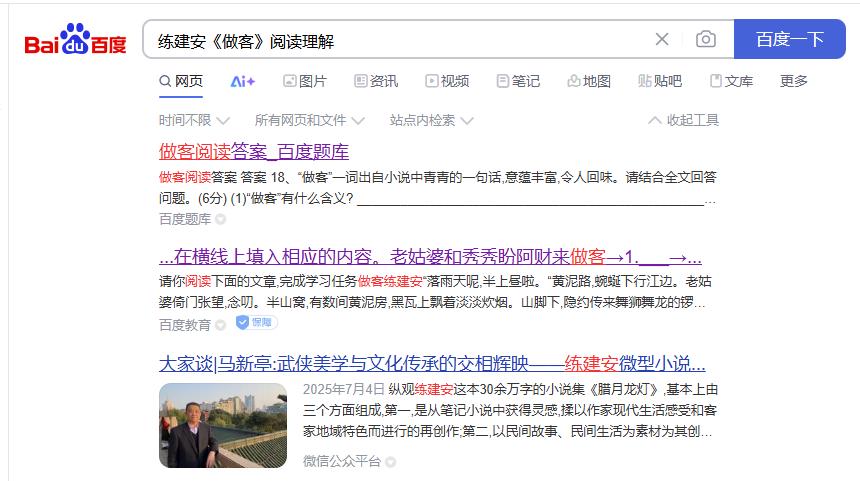The width and height of the screenshot is (860, 481).
Task: Expand the 时间不限 filter dropdown
Action: [x=194, y=120]
